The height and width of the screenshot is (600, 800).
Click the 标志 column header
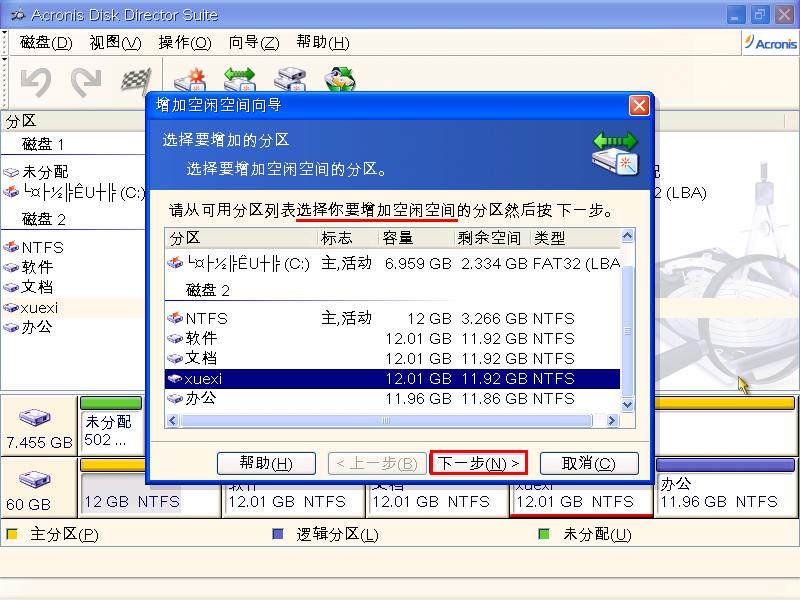click(x=347, y=238)
